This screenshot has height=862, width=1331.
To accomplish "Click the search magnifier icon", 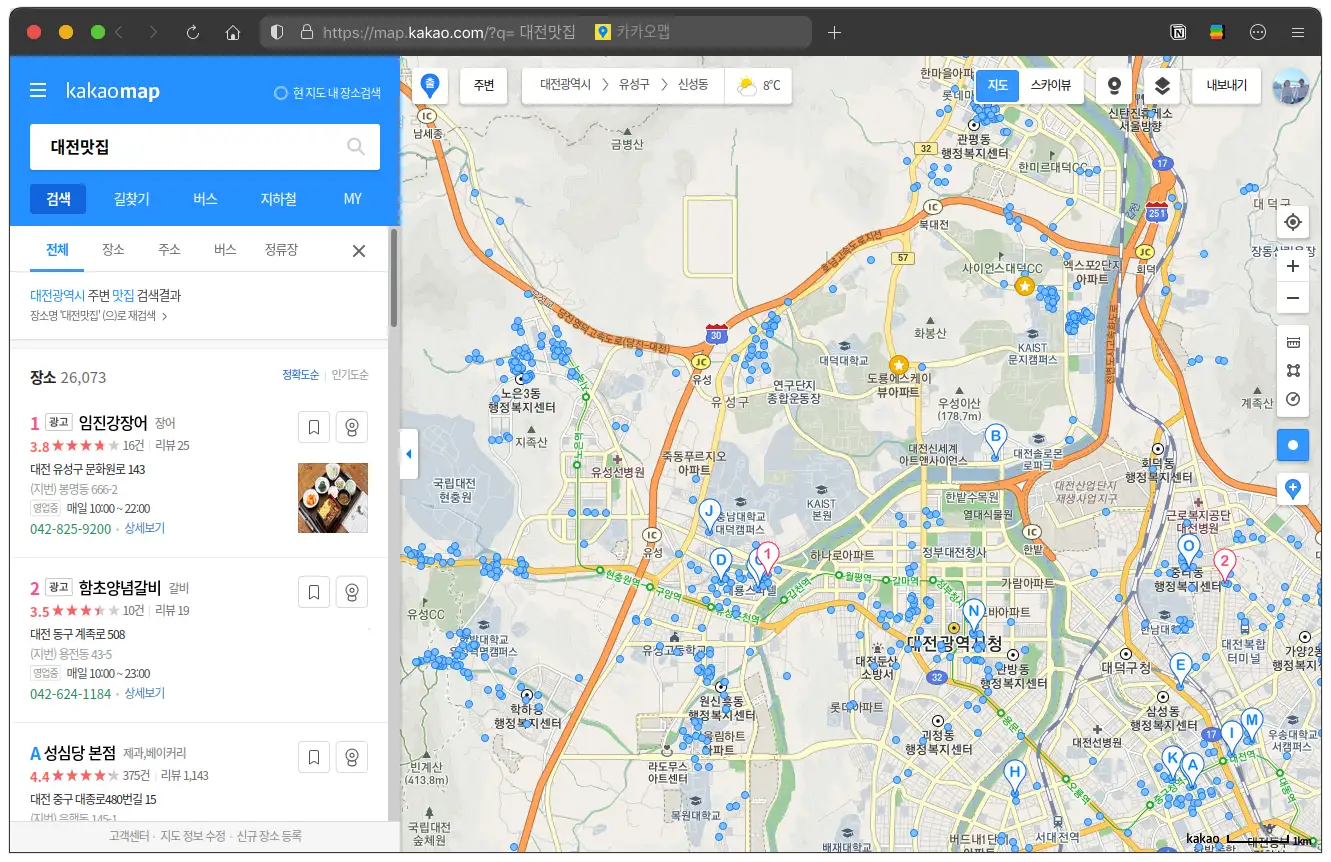I will tap(356, 147).
